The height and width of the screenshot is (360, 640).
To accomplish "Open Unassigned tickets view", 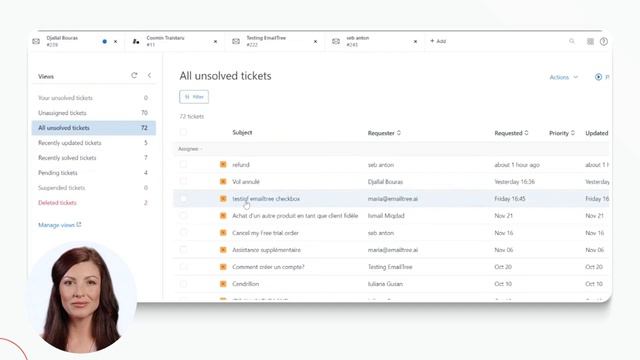I will (93, 113).
